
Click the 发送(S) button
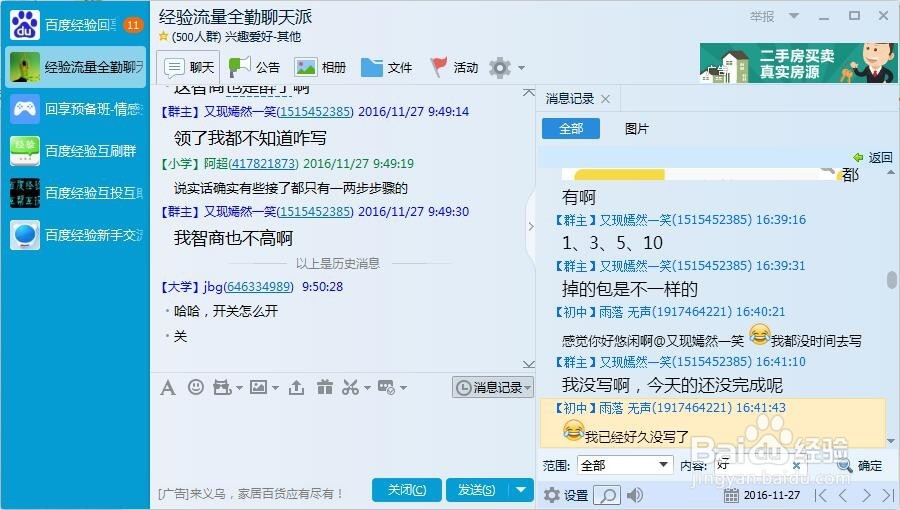478,490
